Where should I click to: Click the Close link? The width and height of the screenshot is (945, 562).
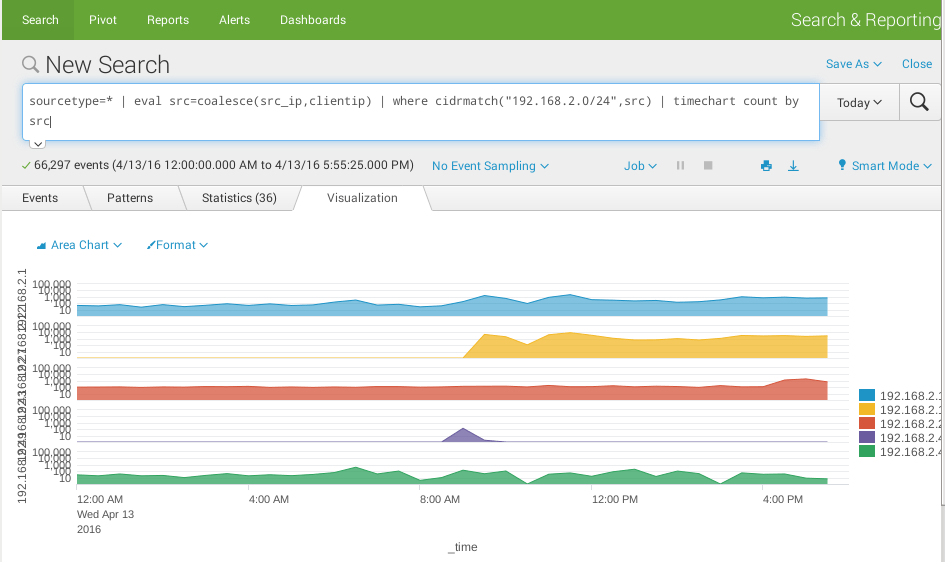tap(917, 64)
